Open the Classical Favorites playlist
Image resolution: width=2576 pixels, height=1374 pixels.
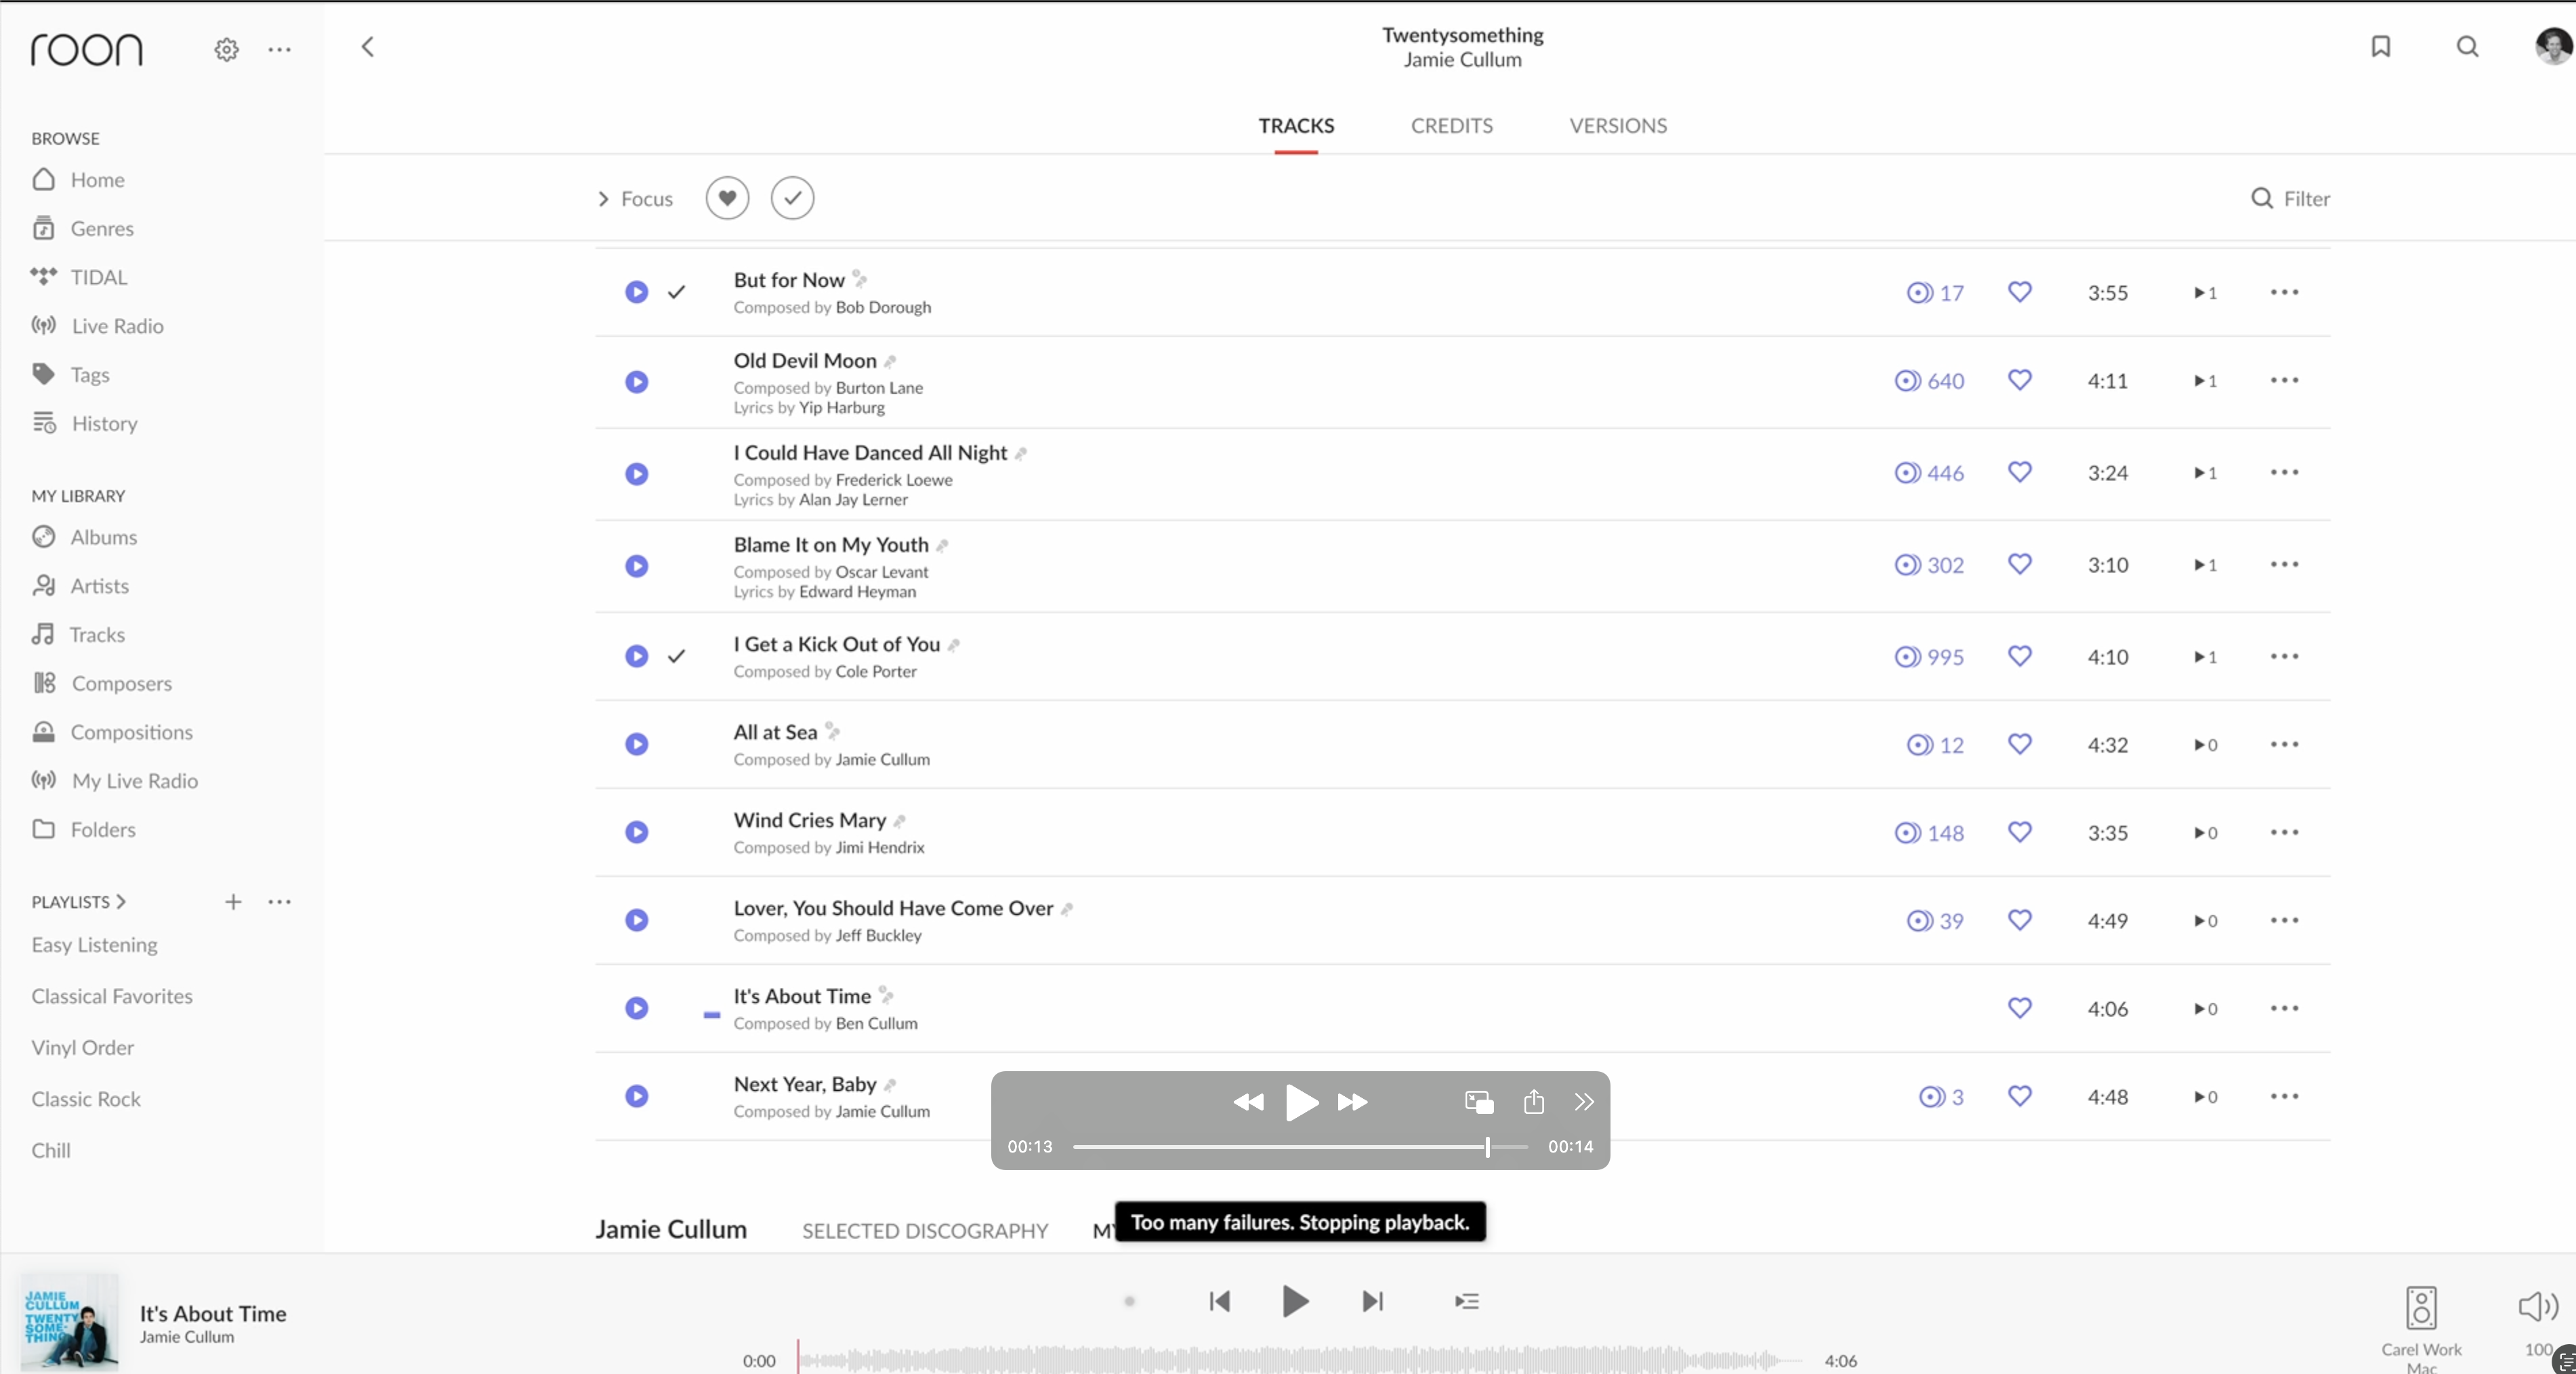(112, 996)
